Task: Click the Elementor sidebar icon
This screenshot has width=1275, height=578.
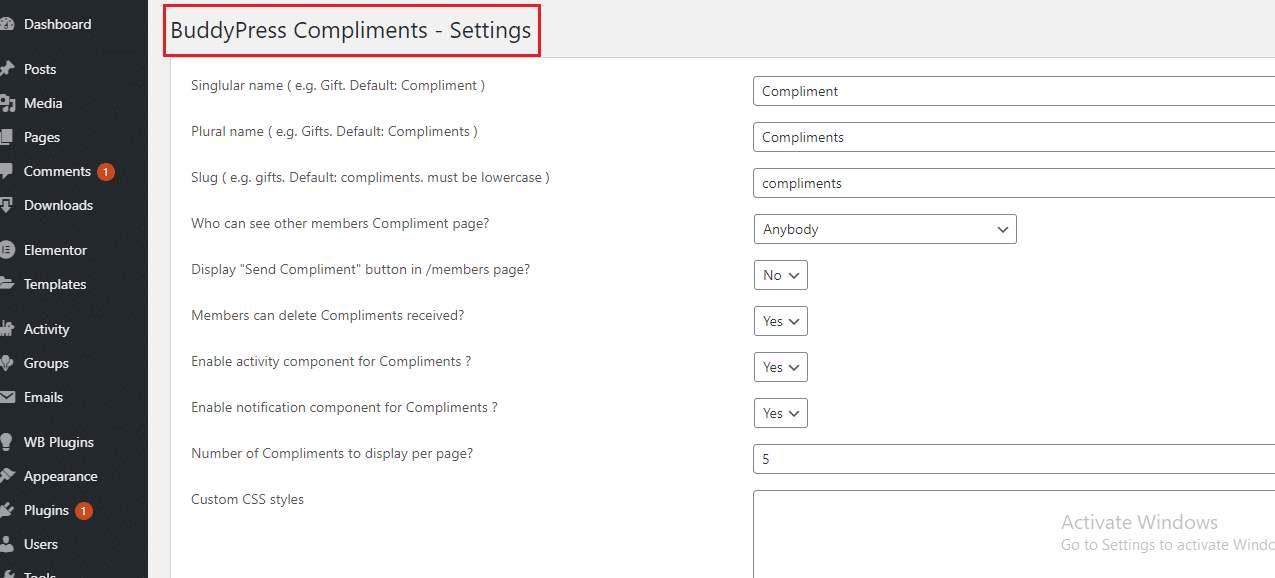Action: point(10,250)
